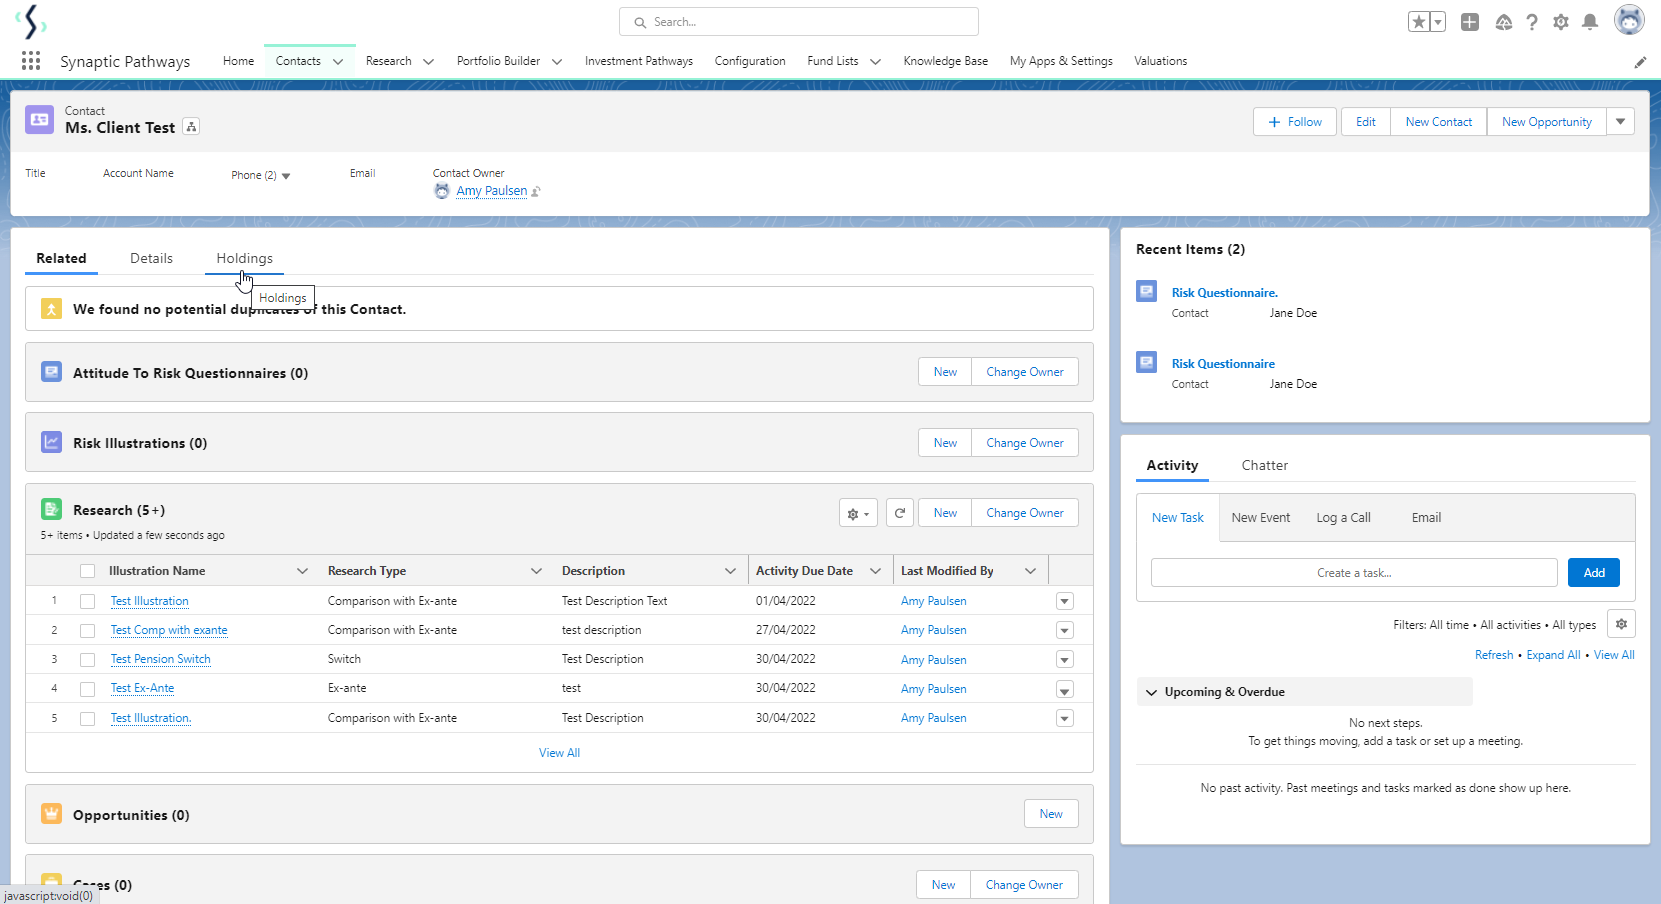1661x904 pixels.
Task: Click the Follow button
Action: tap(1294, 122)
